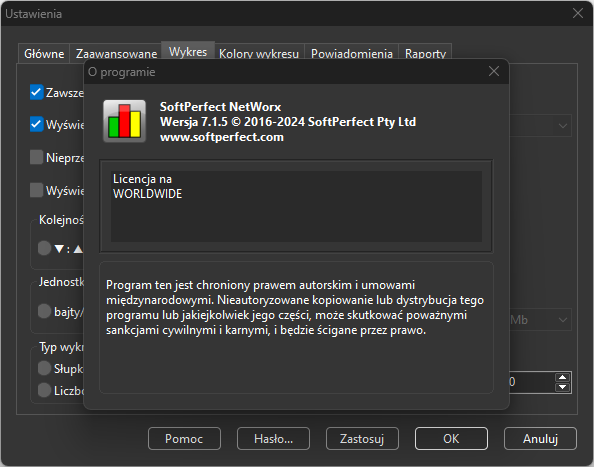594x467 pixels.
Task: Increase the spinner value with up arrow
Action: [x=563, y=377]
